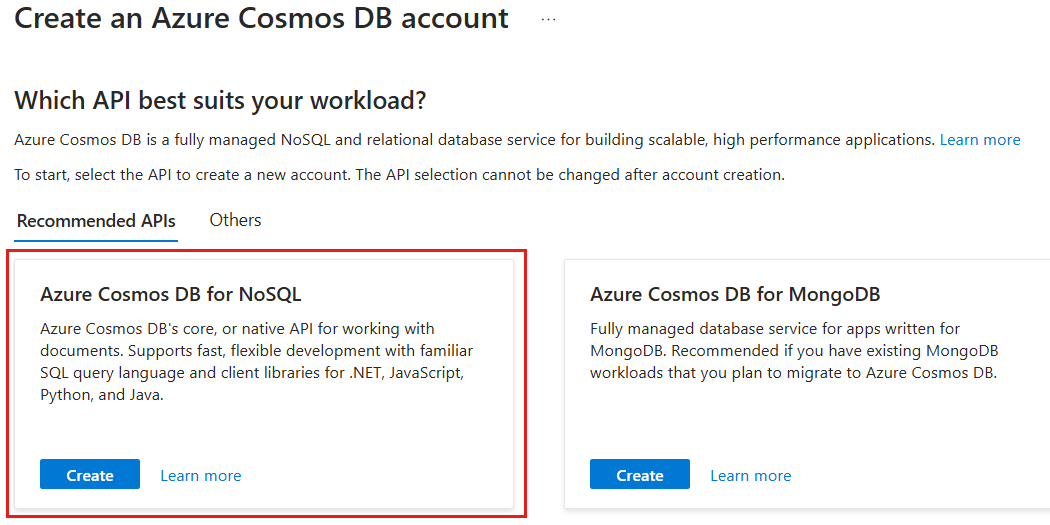This screenshot has width=1050, height=525.
Task: Click the API selection cannot be changed note
Action: point(399,175)
